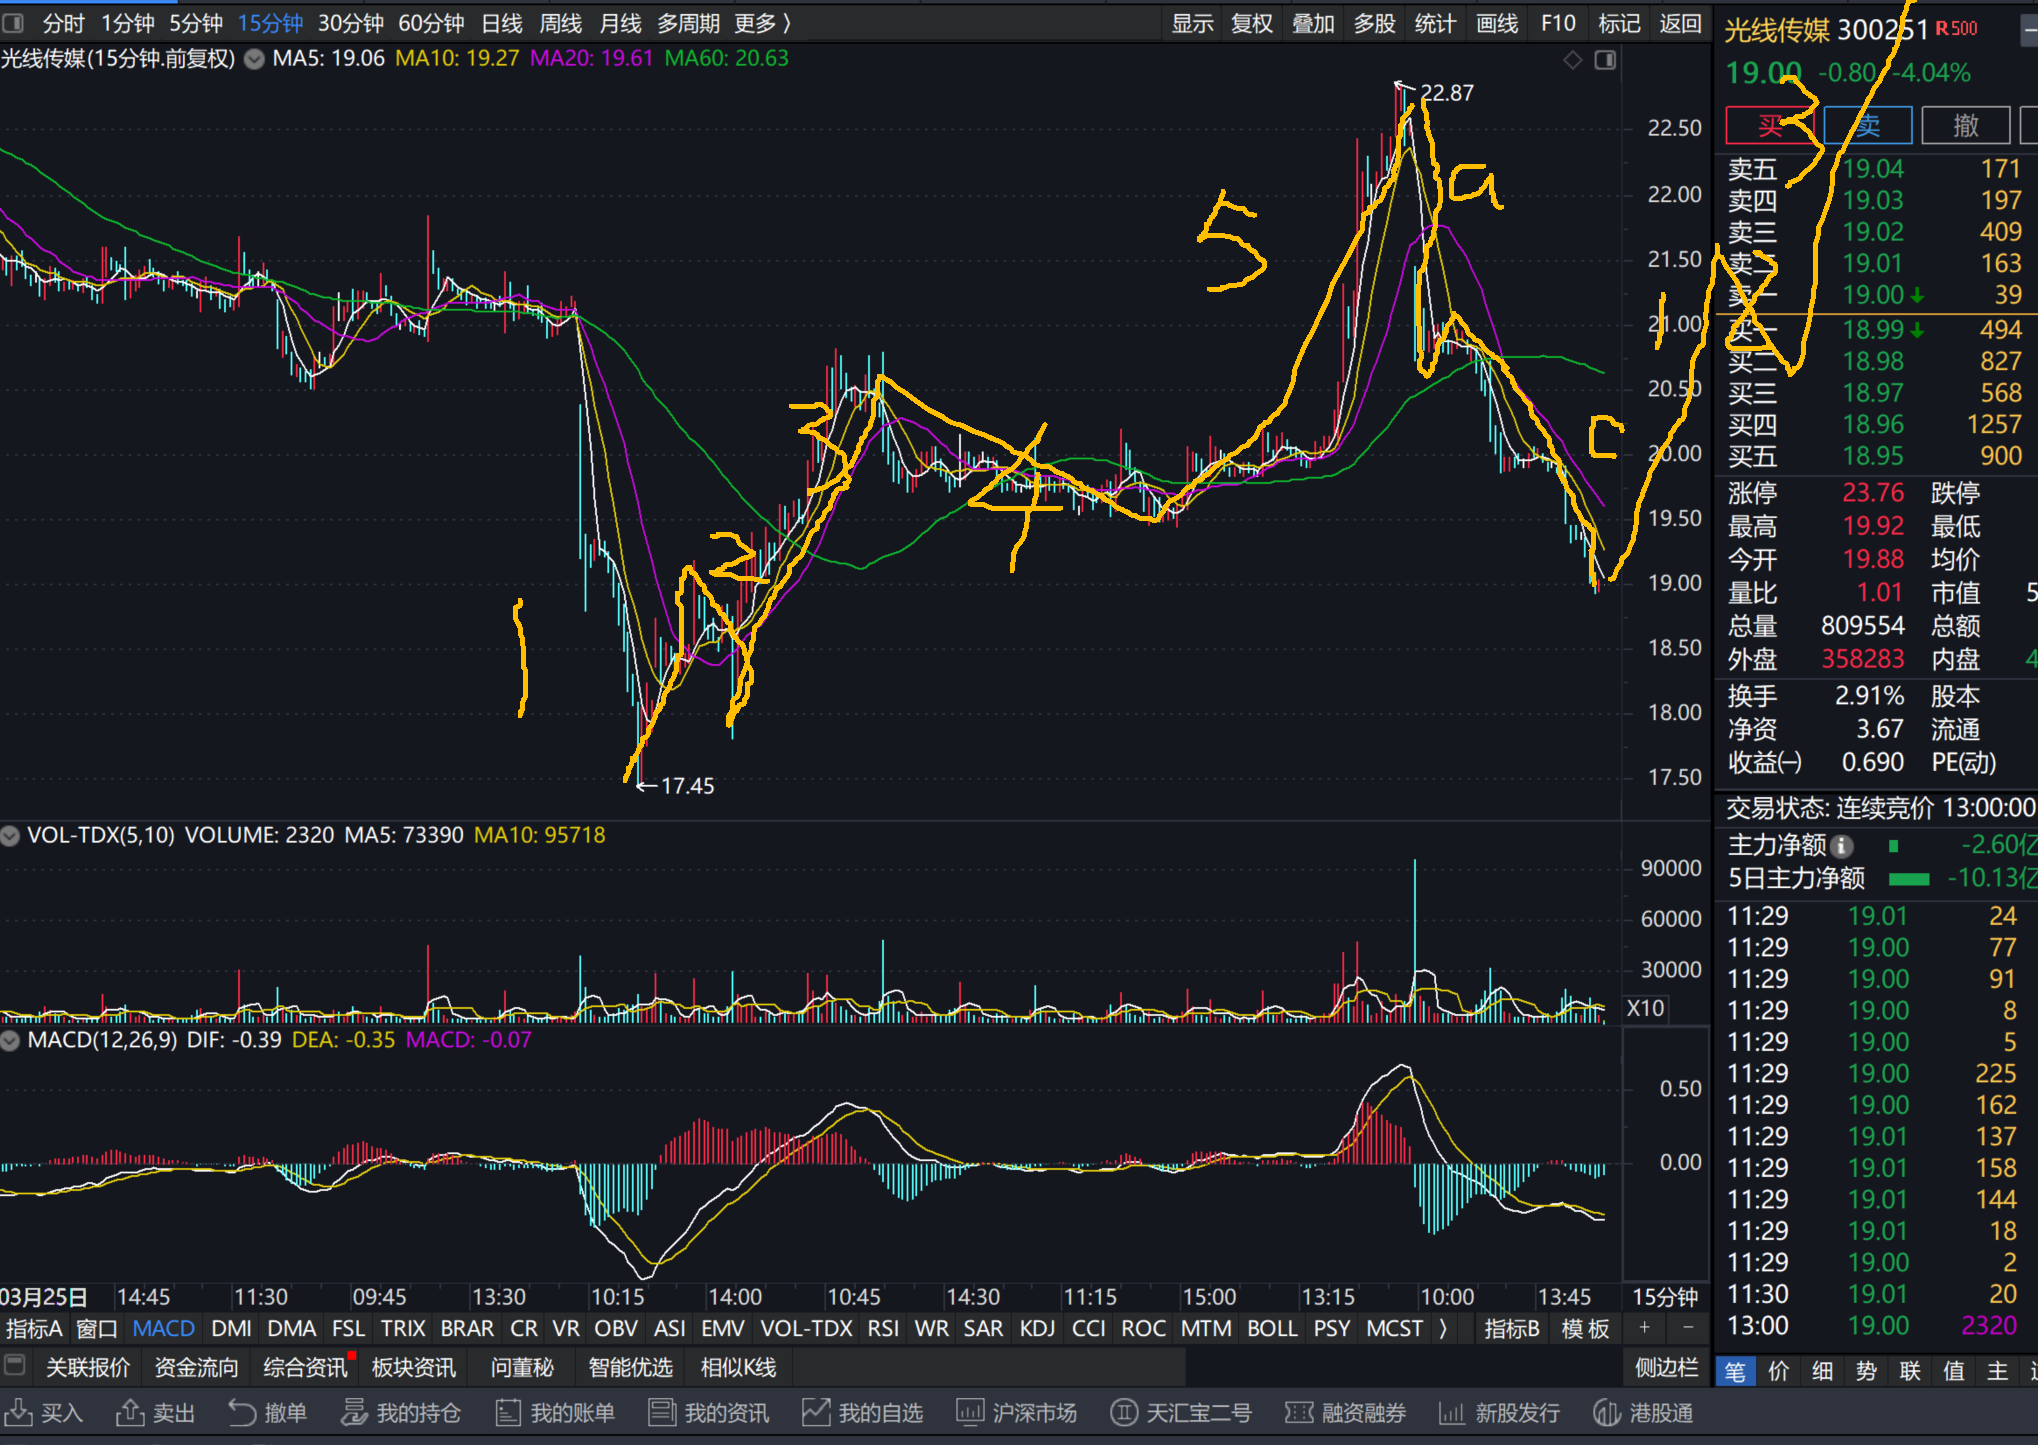Open 融资融券 margin trading icon

tap(1299, 1412)
